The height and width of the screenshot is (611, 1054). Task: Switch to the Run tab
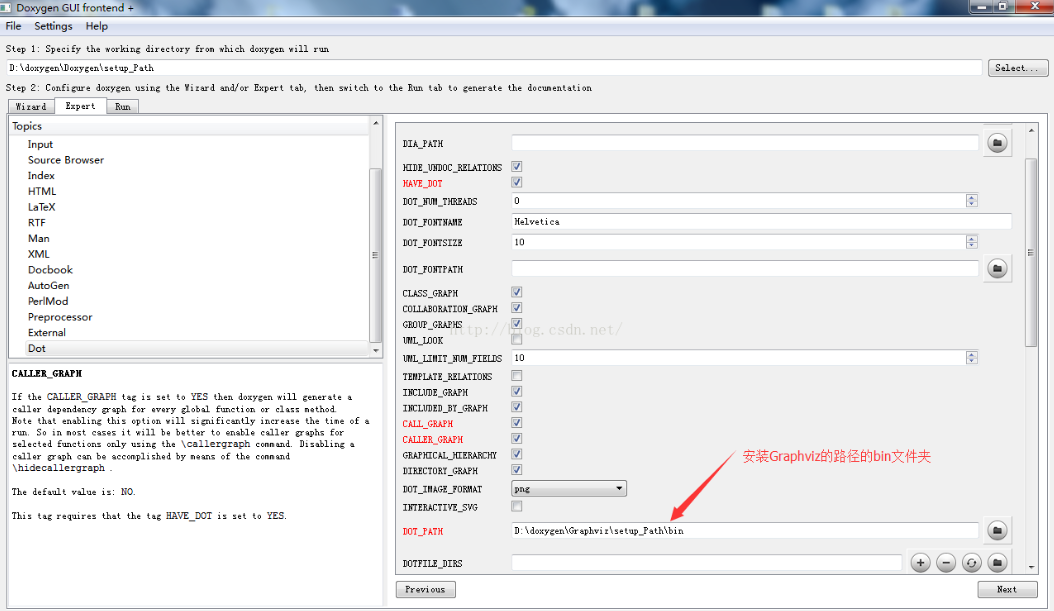pyautogui.click(x=122, y=106)
